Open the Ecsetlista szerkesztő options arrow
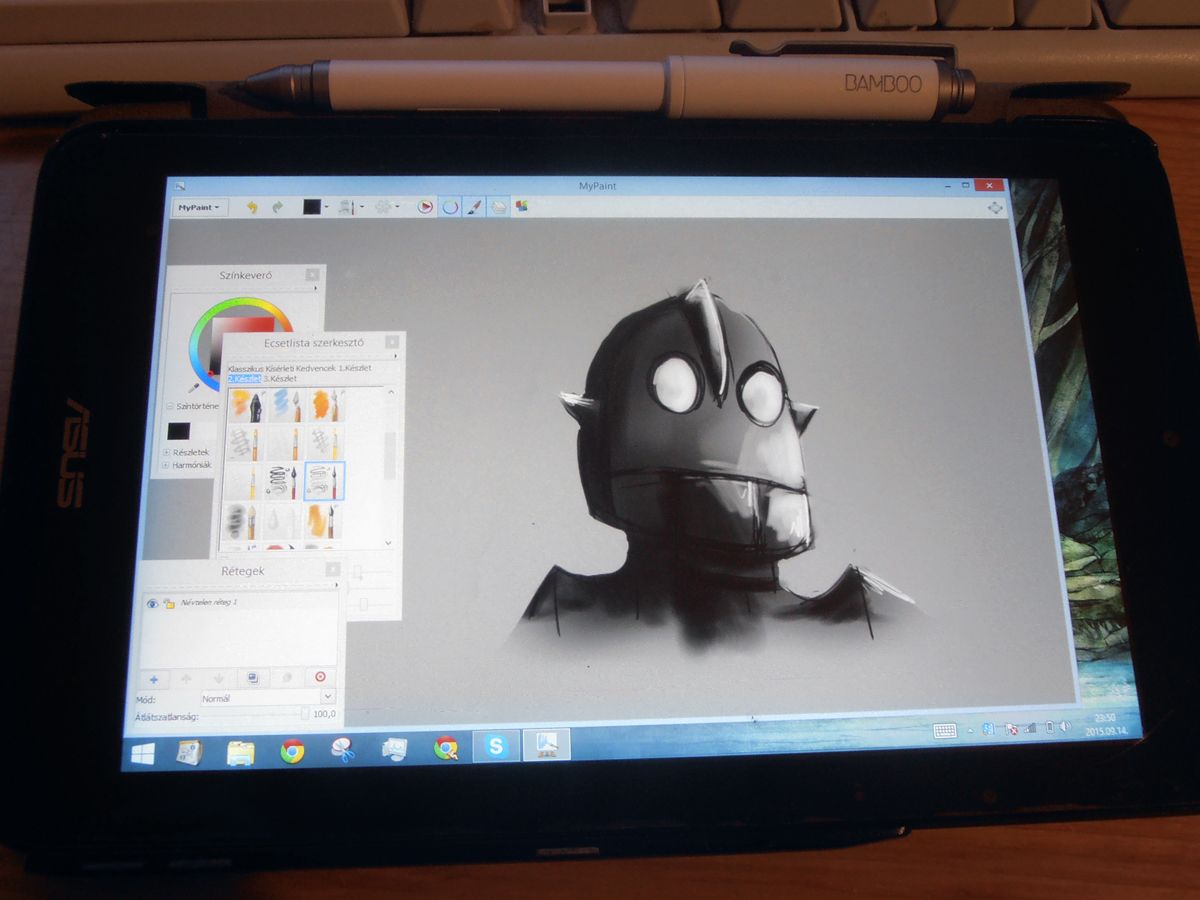This screenshot has width=1200, height=900. (x=394, y=357)
